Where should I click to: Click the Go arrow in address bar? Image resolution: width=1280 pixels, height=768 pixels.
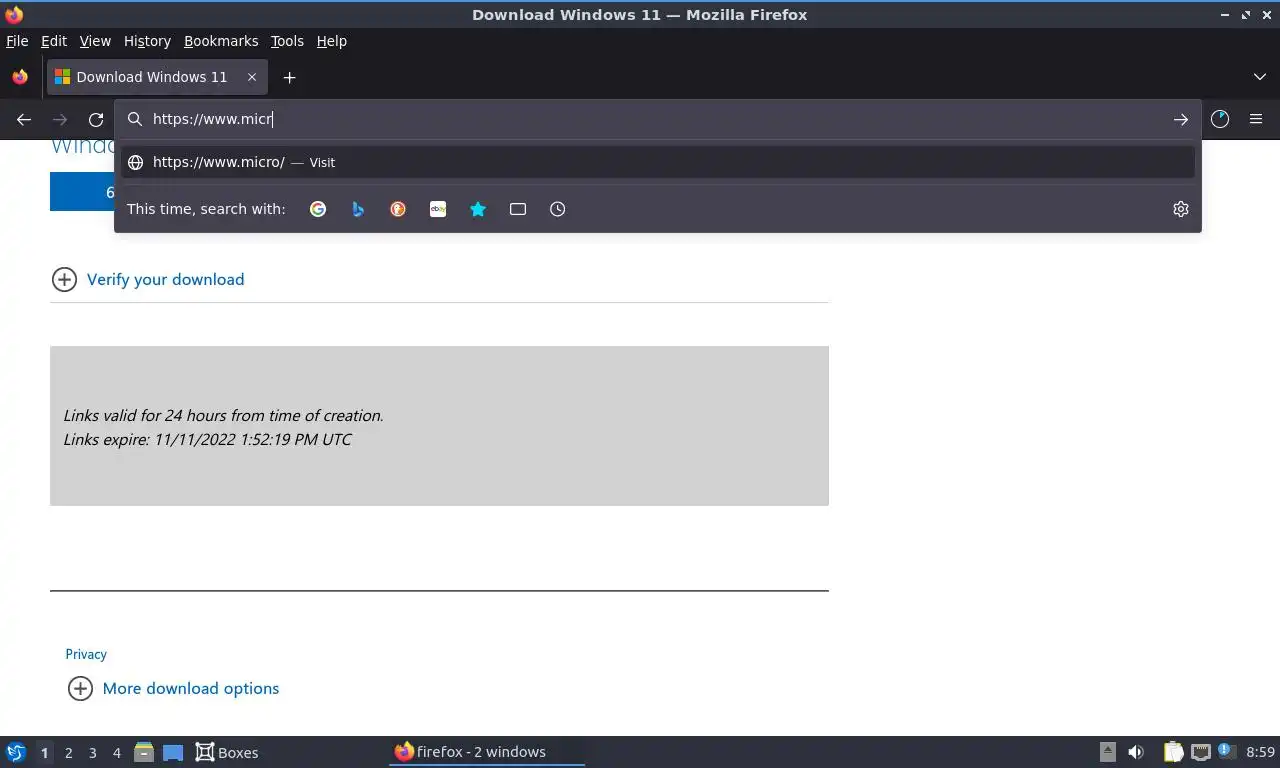pos(1181,119)
